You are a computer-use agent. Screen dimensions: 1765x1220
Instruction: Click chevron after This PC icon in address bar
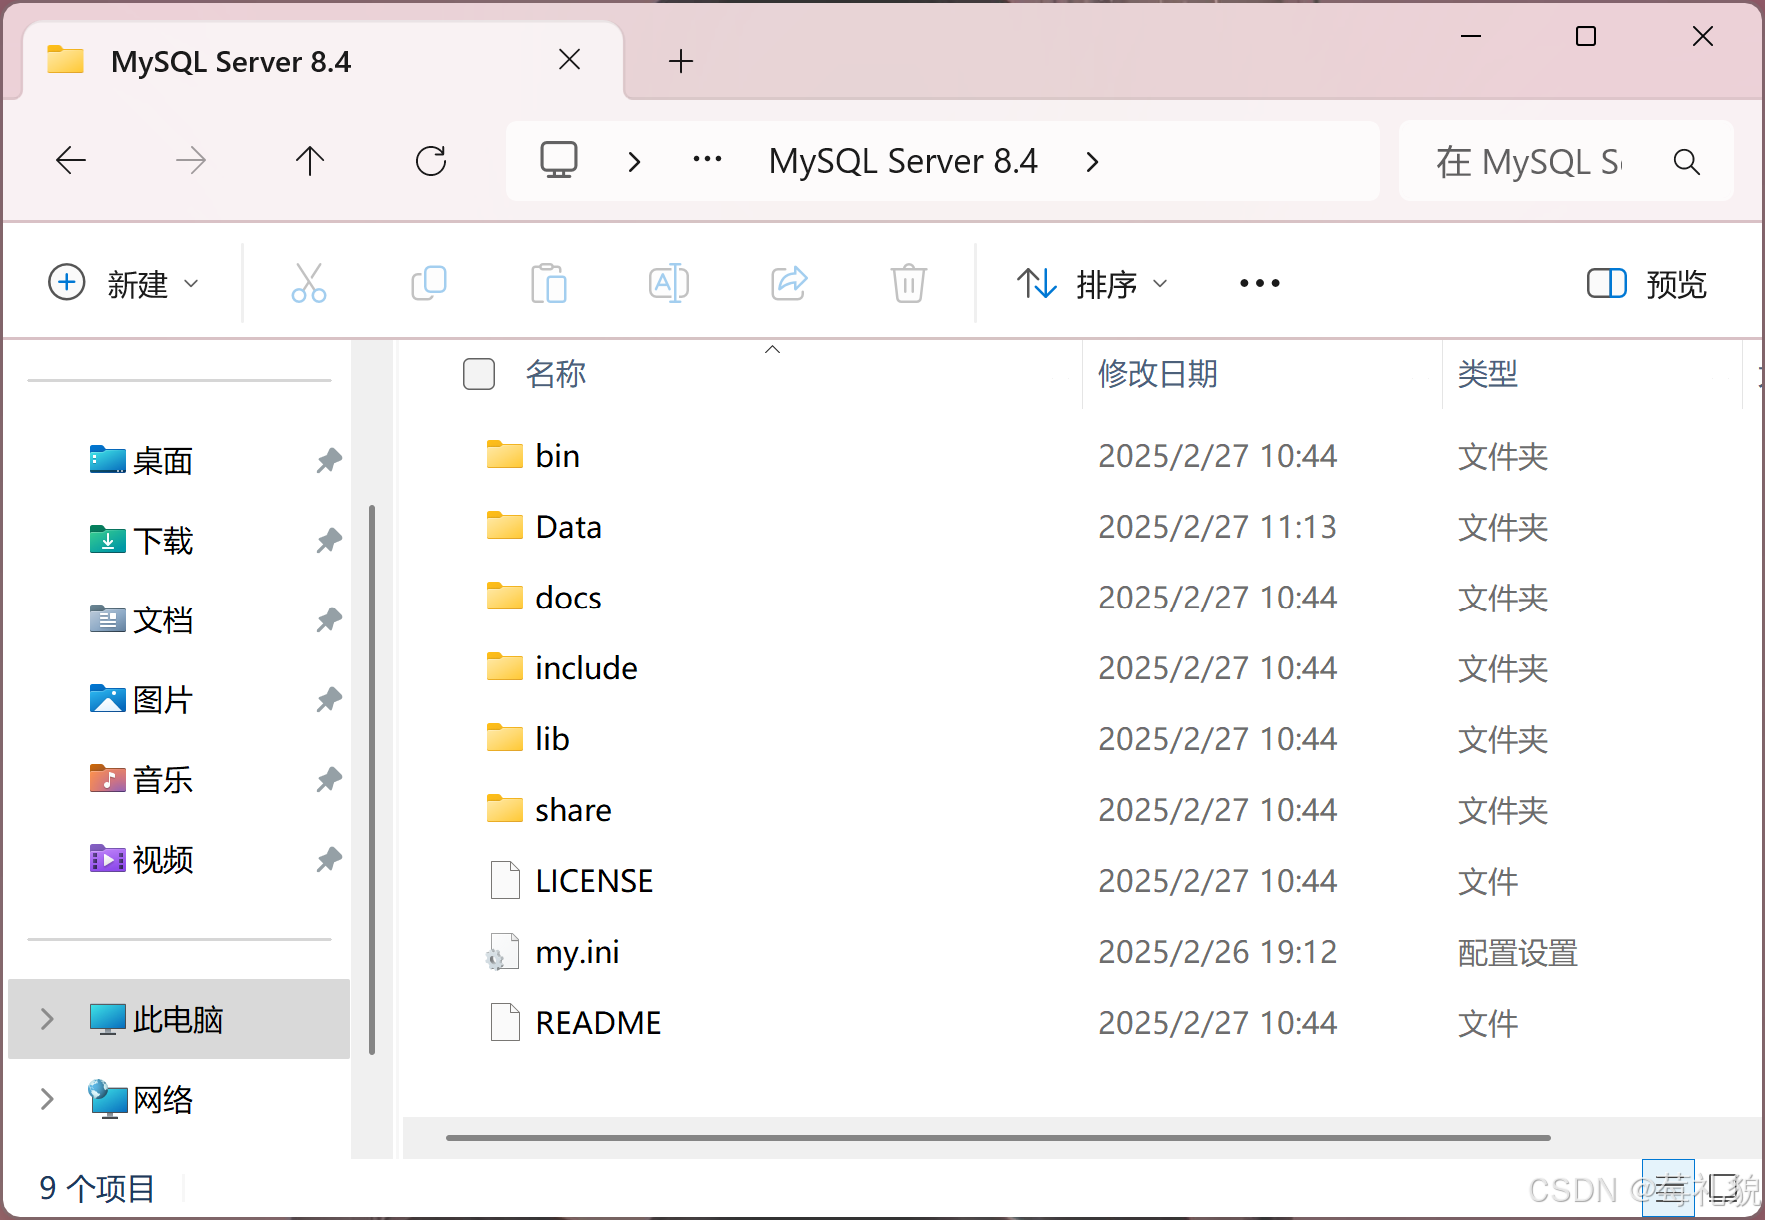point(634,161)
